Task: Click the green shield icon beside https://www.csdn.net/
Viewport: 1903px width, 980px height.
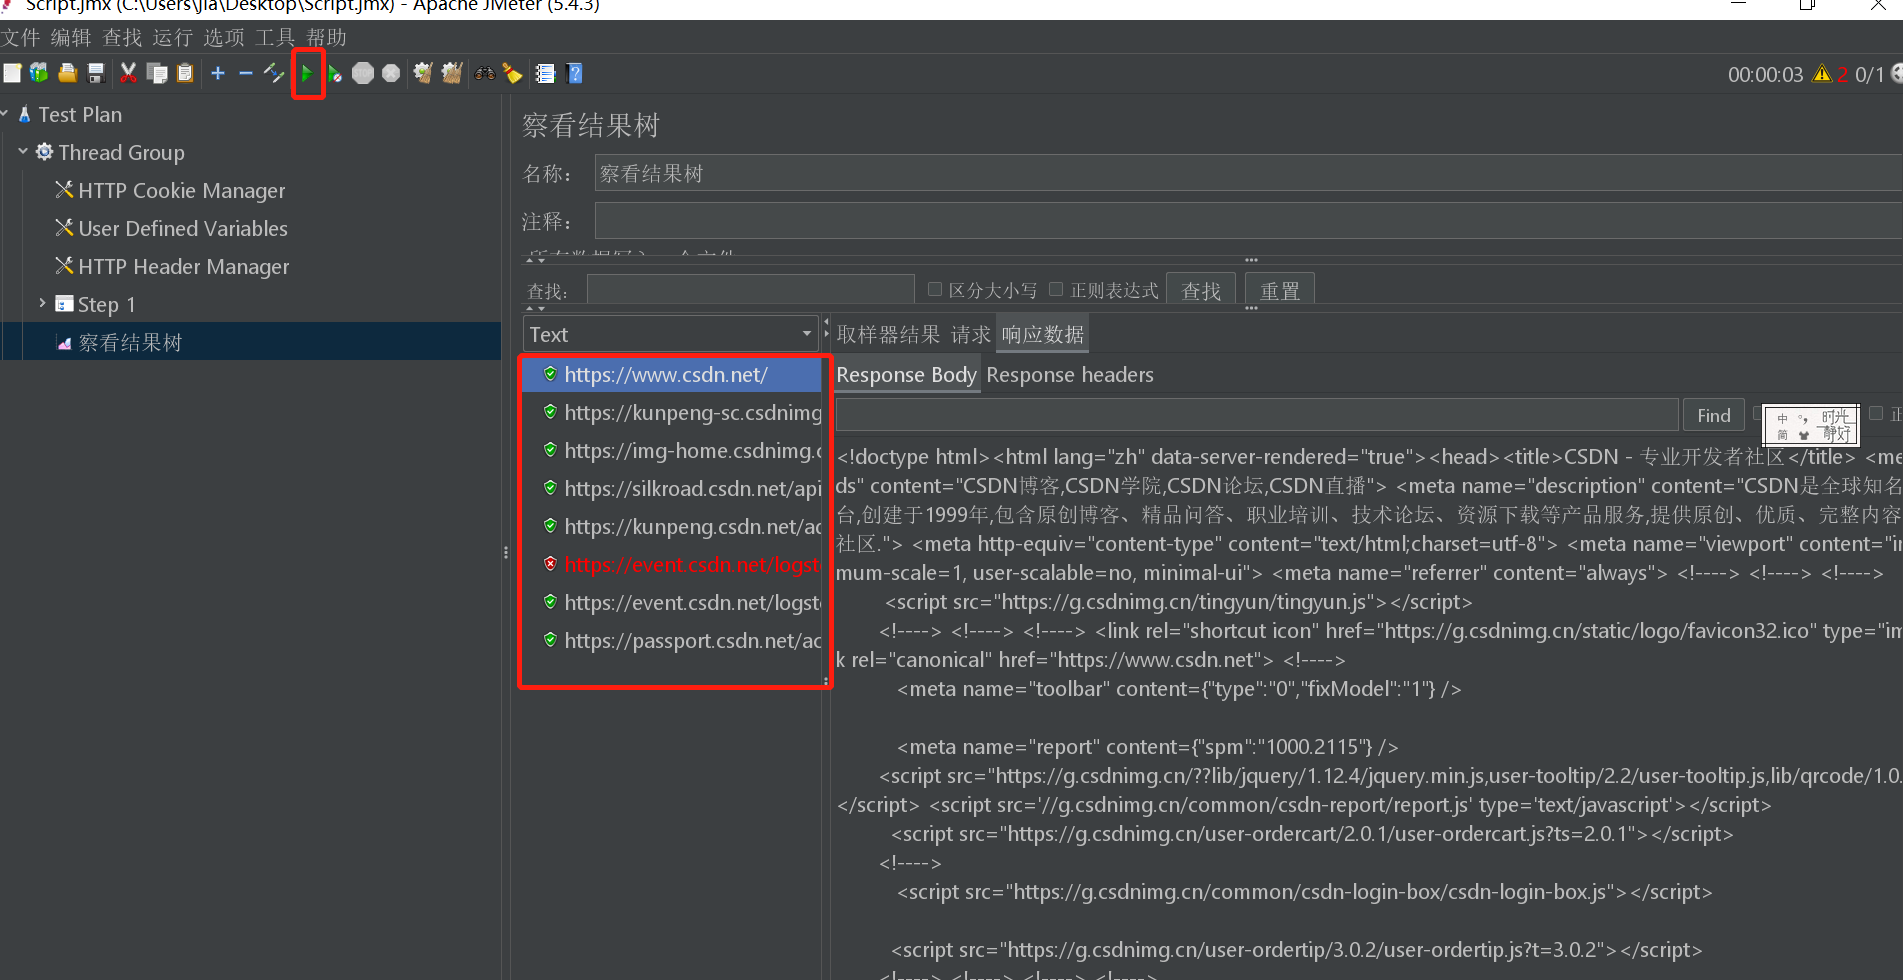Action: pyautogui.click(x=550, y=374)
